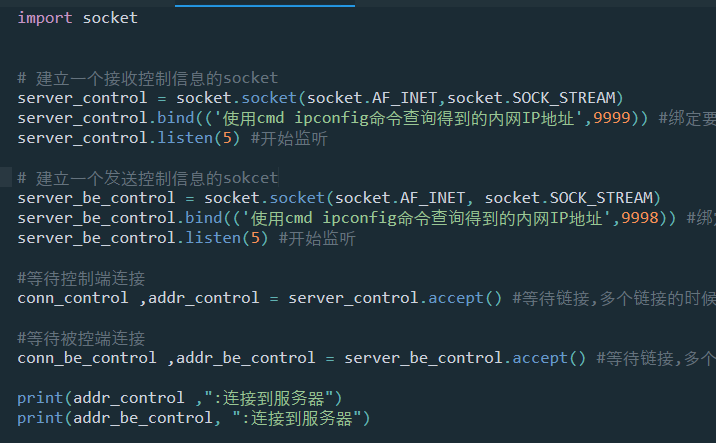
Task: Click the comment #等待控制端连接
Action: click(81, 278)
